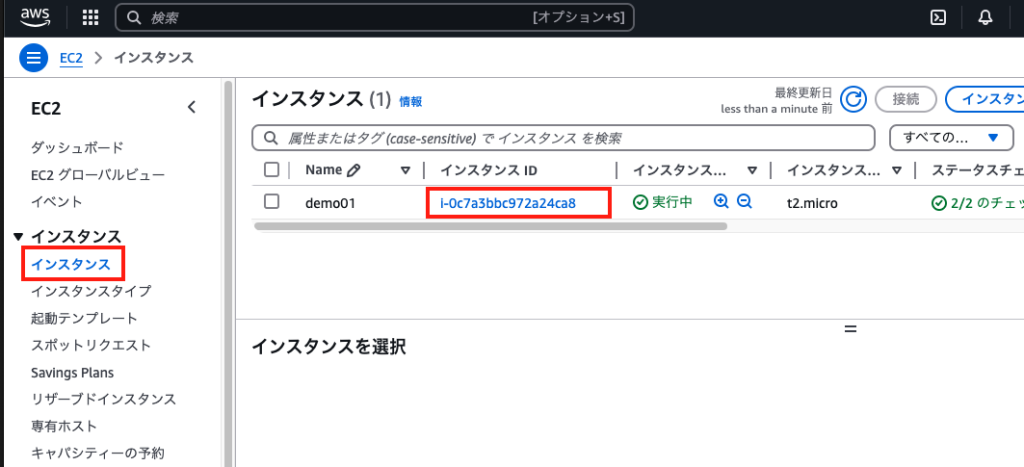Open the すべての… state filter dropdown
Viewport: 1024px width, 467px height.
point(951,138)
